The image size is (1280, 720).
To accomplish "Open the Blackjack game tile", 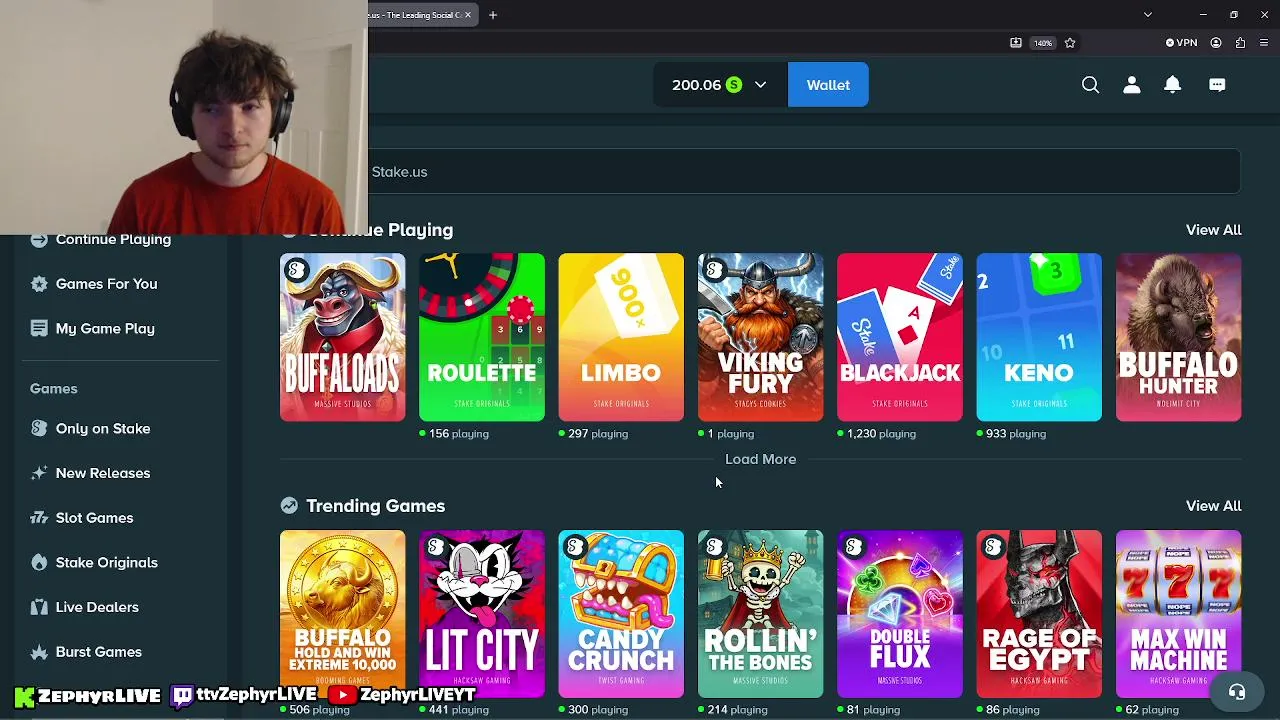I will click(x=900, y=337).
